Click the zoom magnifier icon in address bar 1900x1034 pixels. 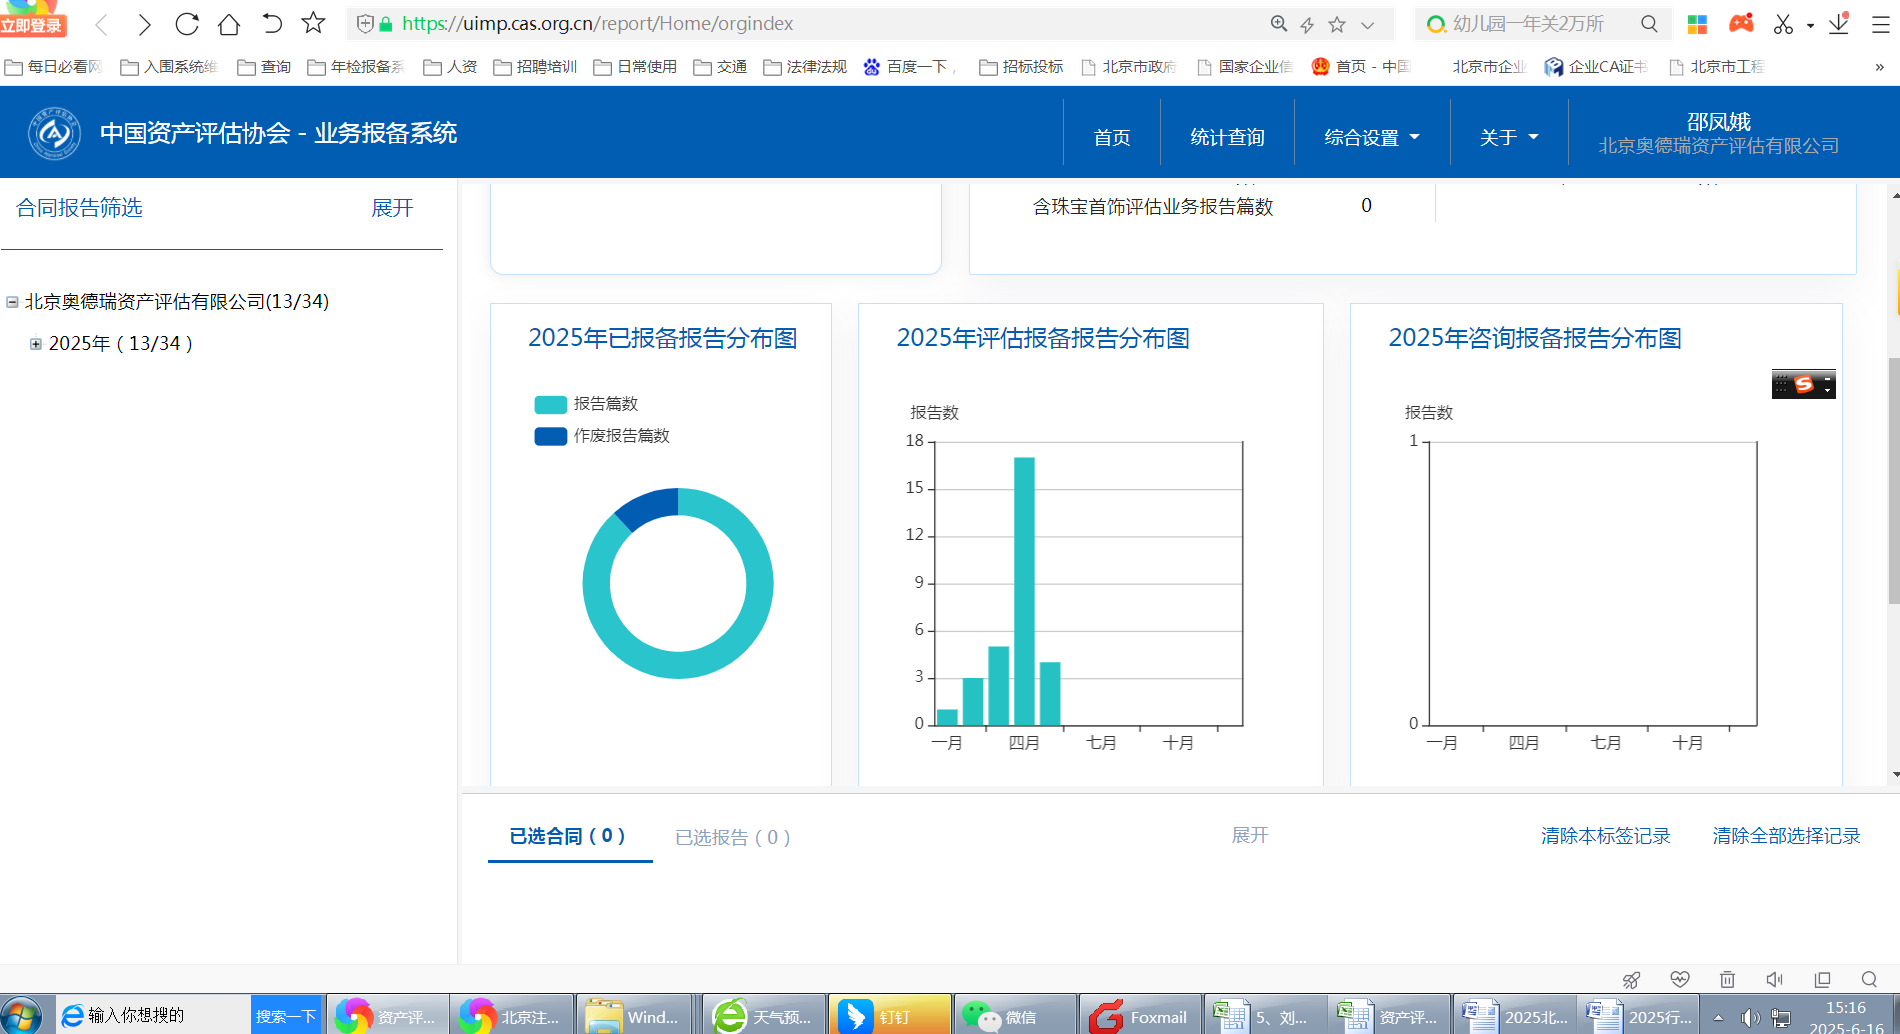click(x=1278, y=24)
